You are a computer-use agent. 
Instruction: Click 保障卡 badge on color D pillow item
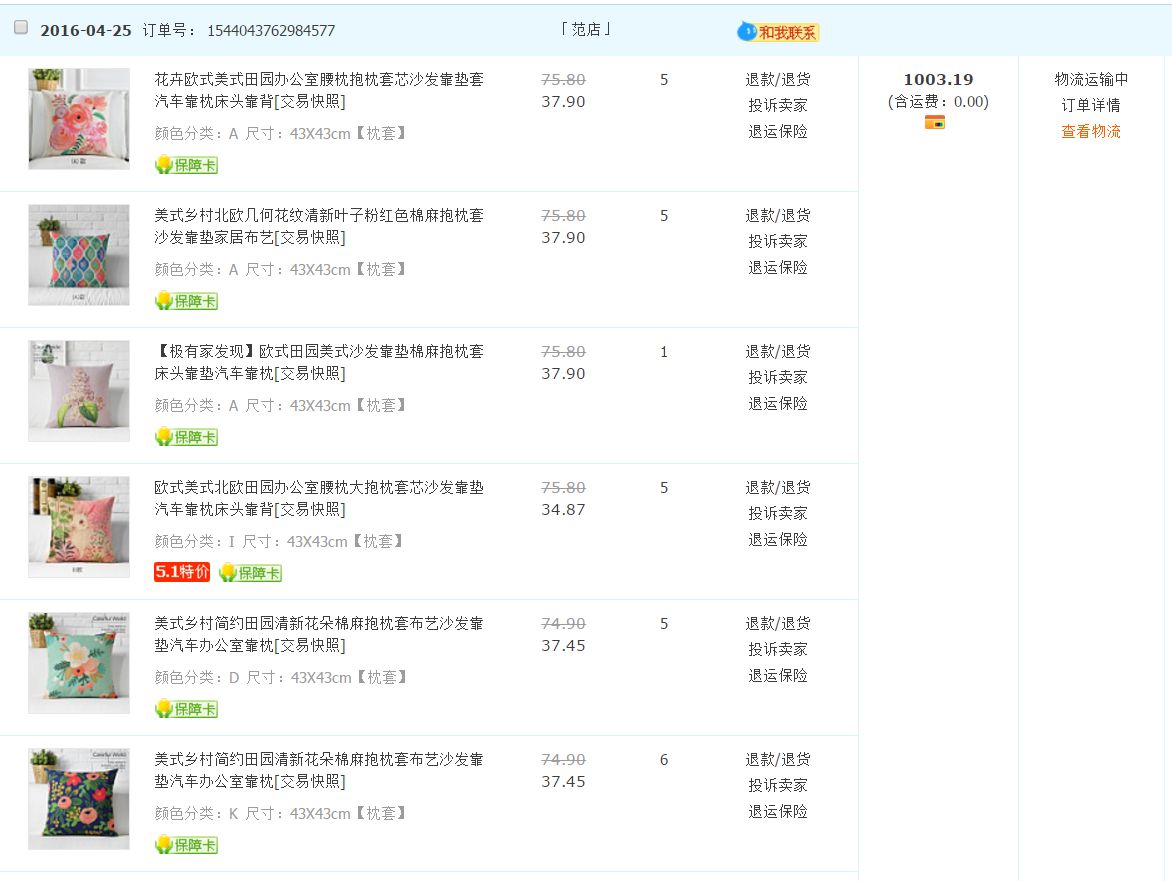coord(186,709)
